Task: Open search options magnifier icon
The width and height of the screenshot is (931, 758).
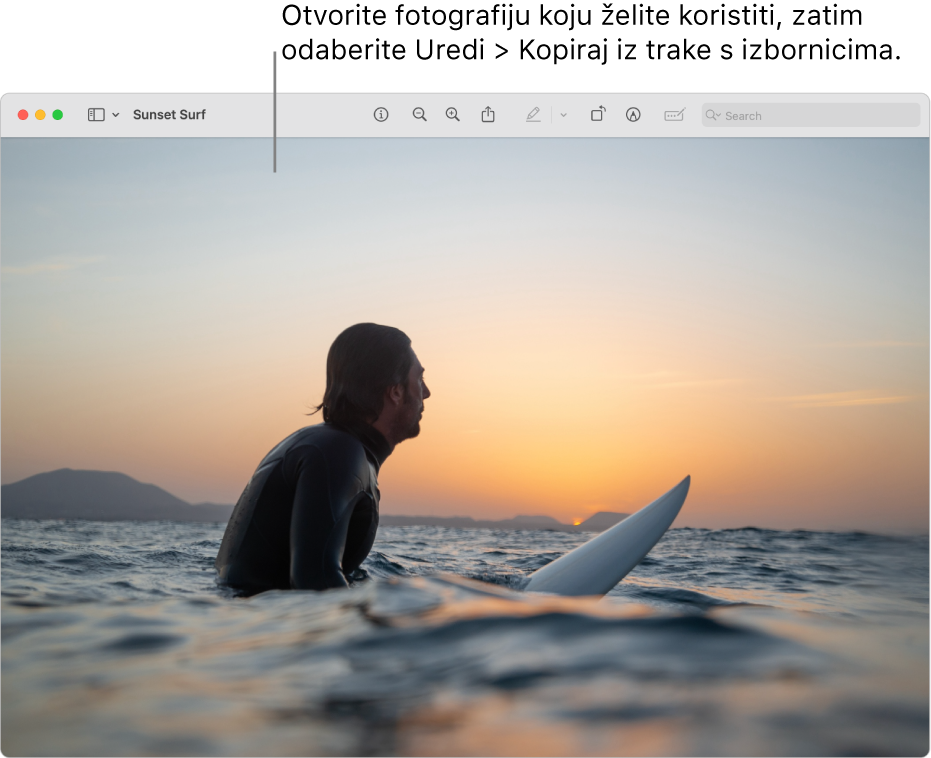Action: [712, 115]
